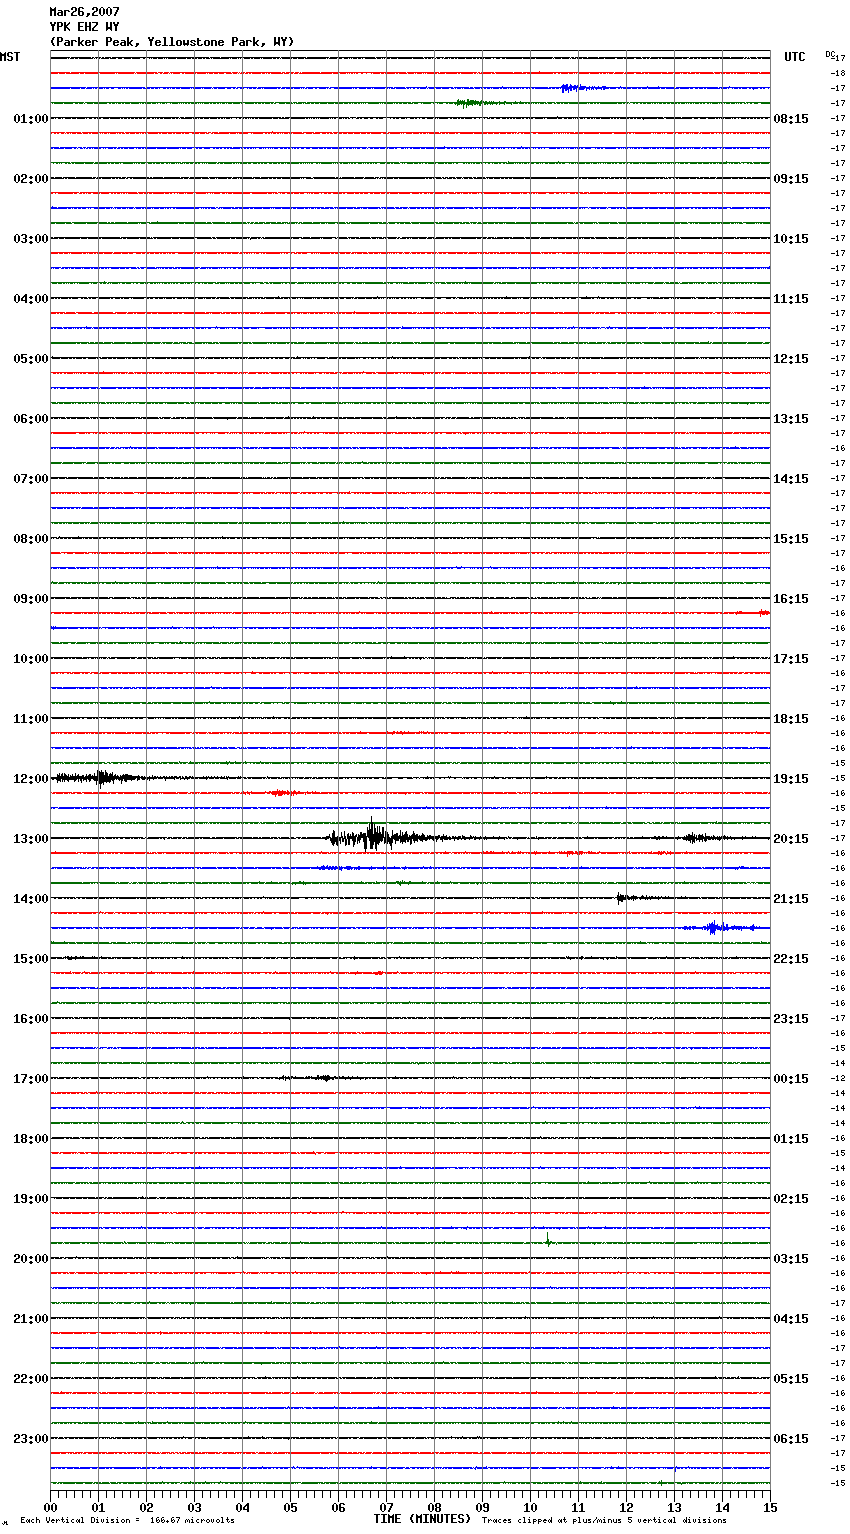This screenshot has width=850, height=1534.
Task: Click the 21:00 MST time label
Action: click(31, 1319)
